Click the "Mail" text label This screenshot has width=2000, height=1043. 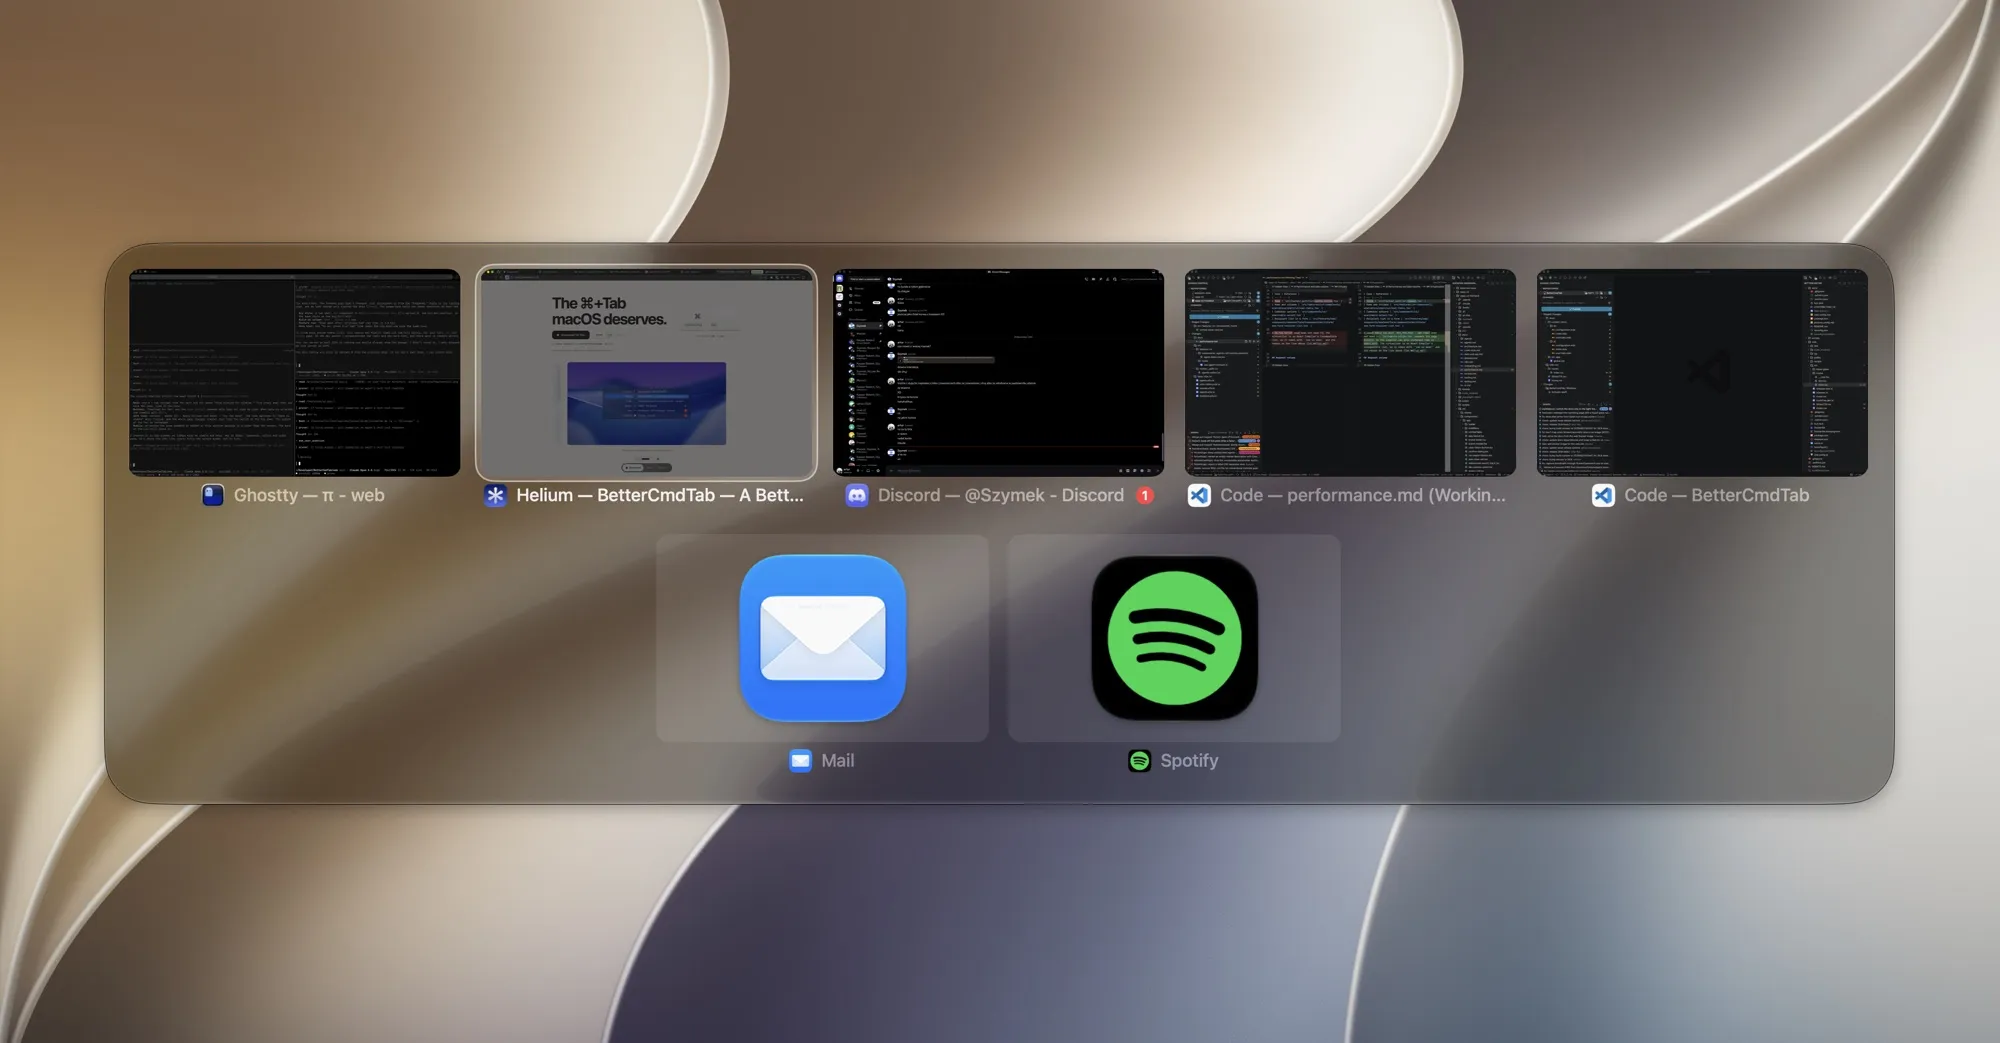[x=838, y=761]
